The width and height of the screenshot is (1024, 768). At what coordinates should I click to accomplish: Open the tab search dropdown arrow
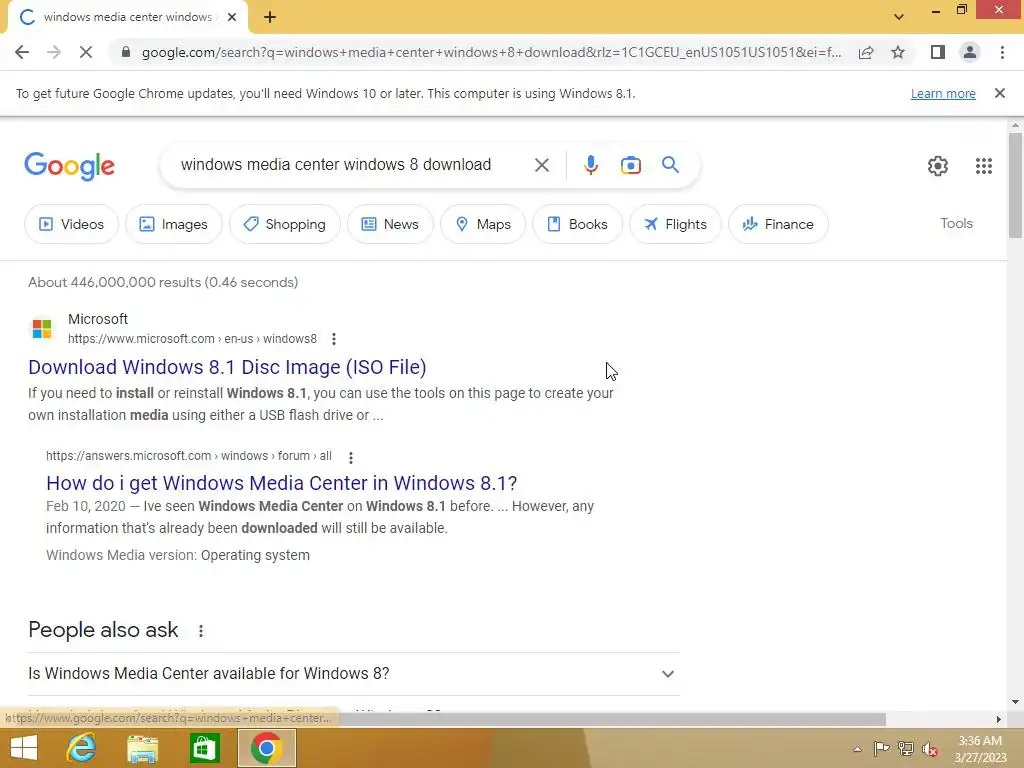coord(899,17)
